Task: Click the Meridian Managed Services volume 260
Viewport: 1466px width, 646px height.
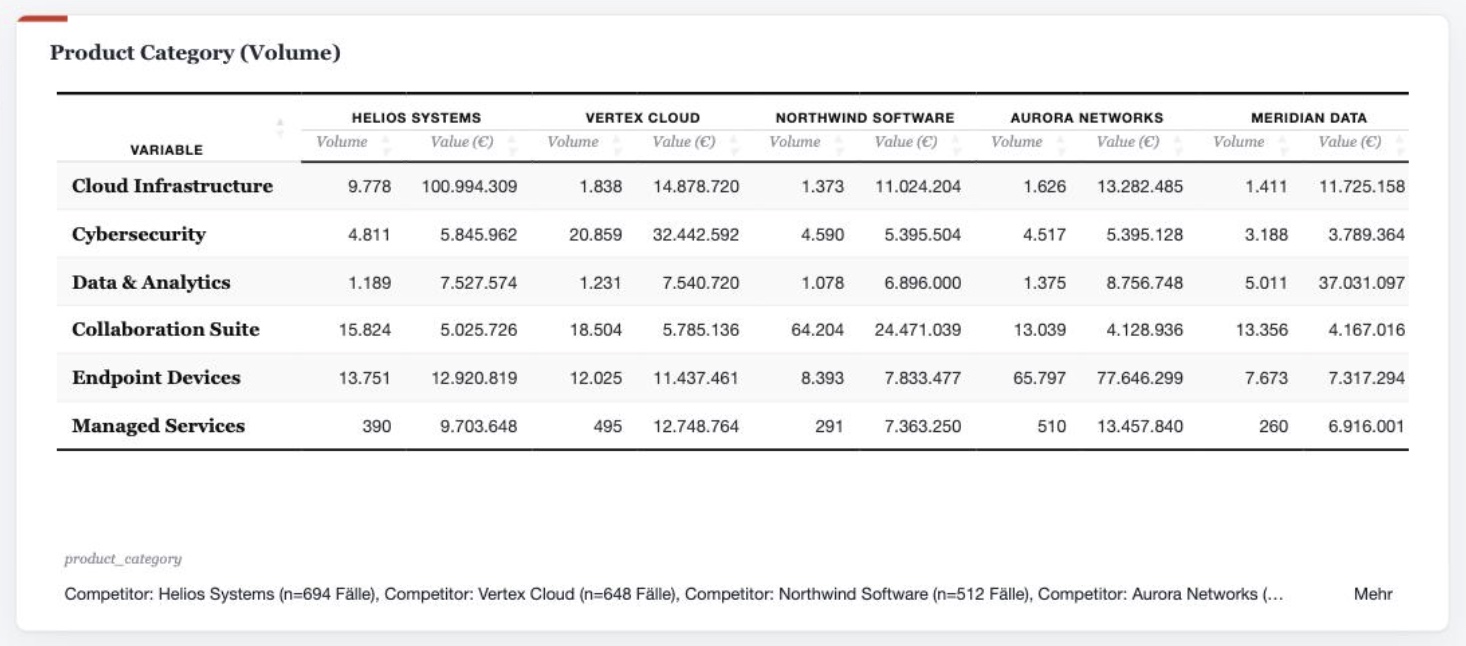Action: (1274, 426)
